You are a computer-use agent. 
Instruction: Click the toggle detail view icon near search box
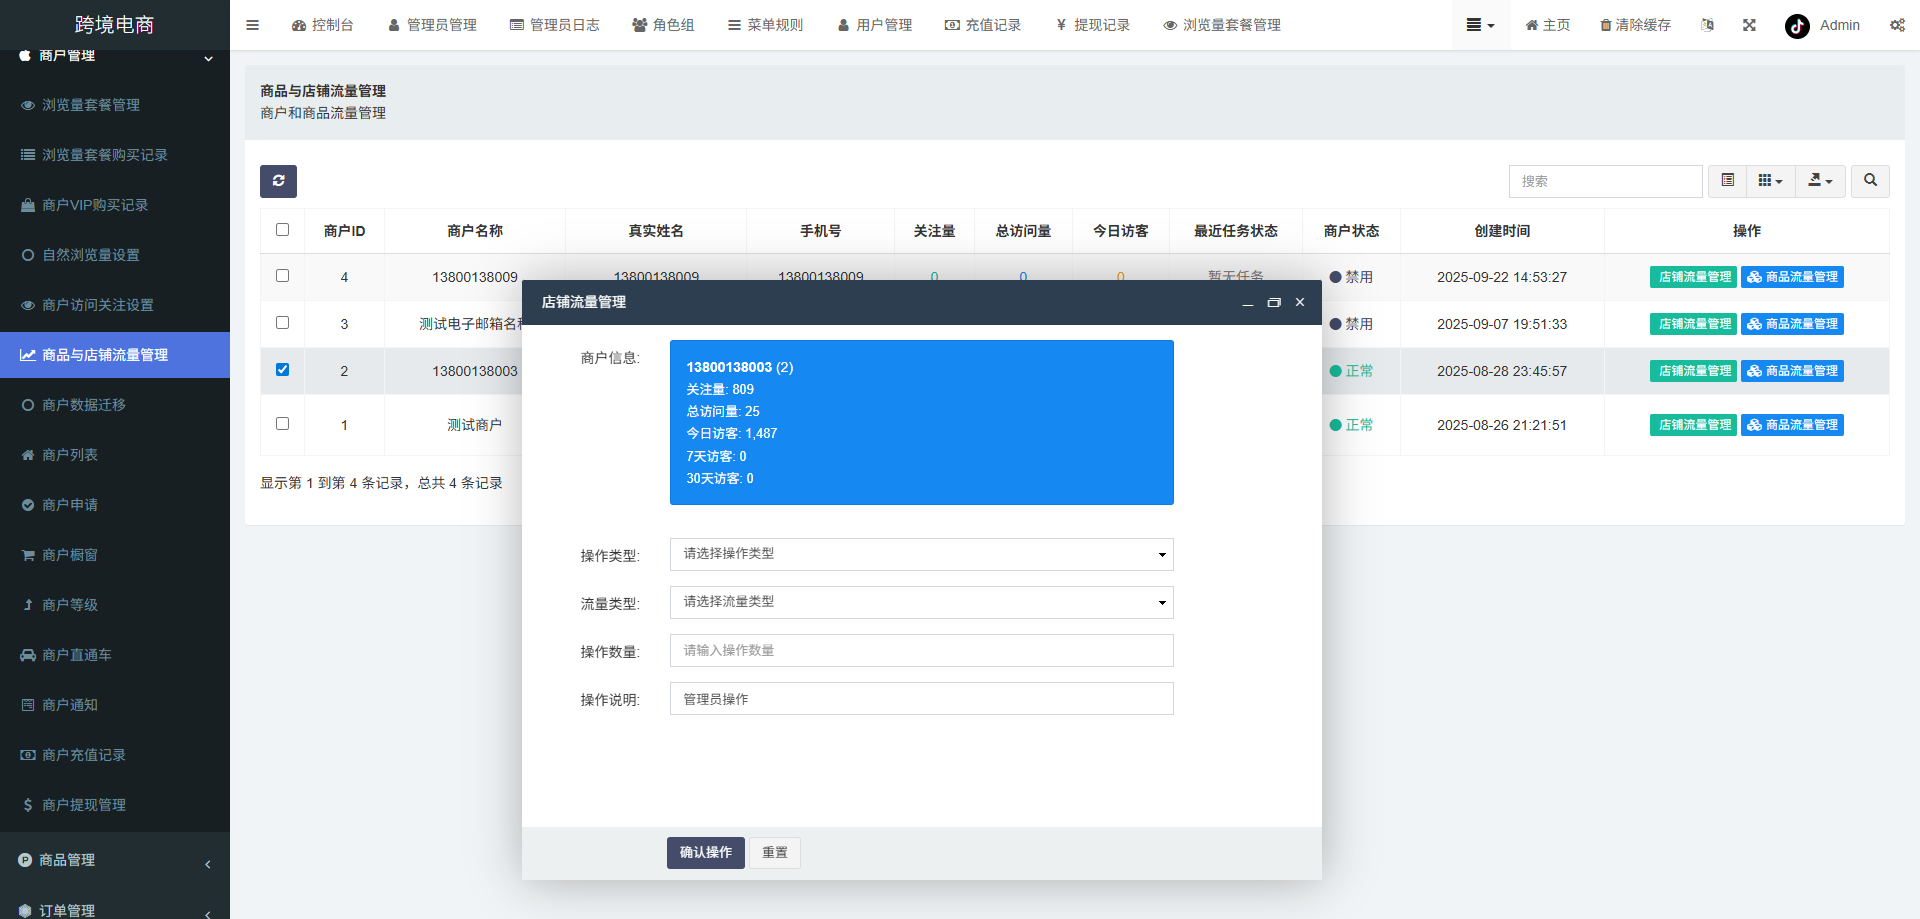(1727, 180)
